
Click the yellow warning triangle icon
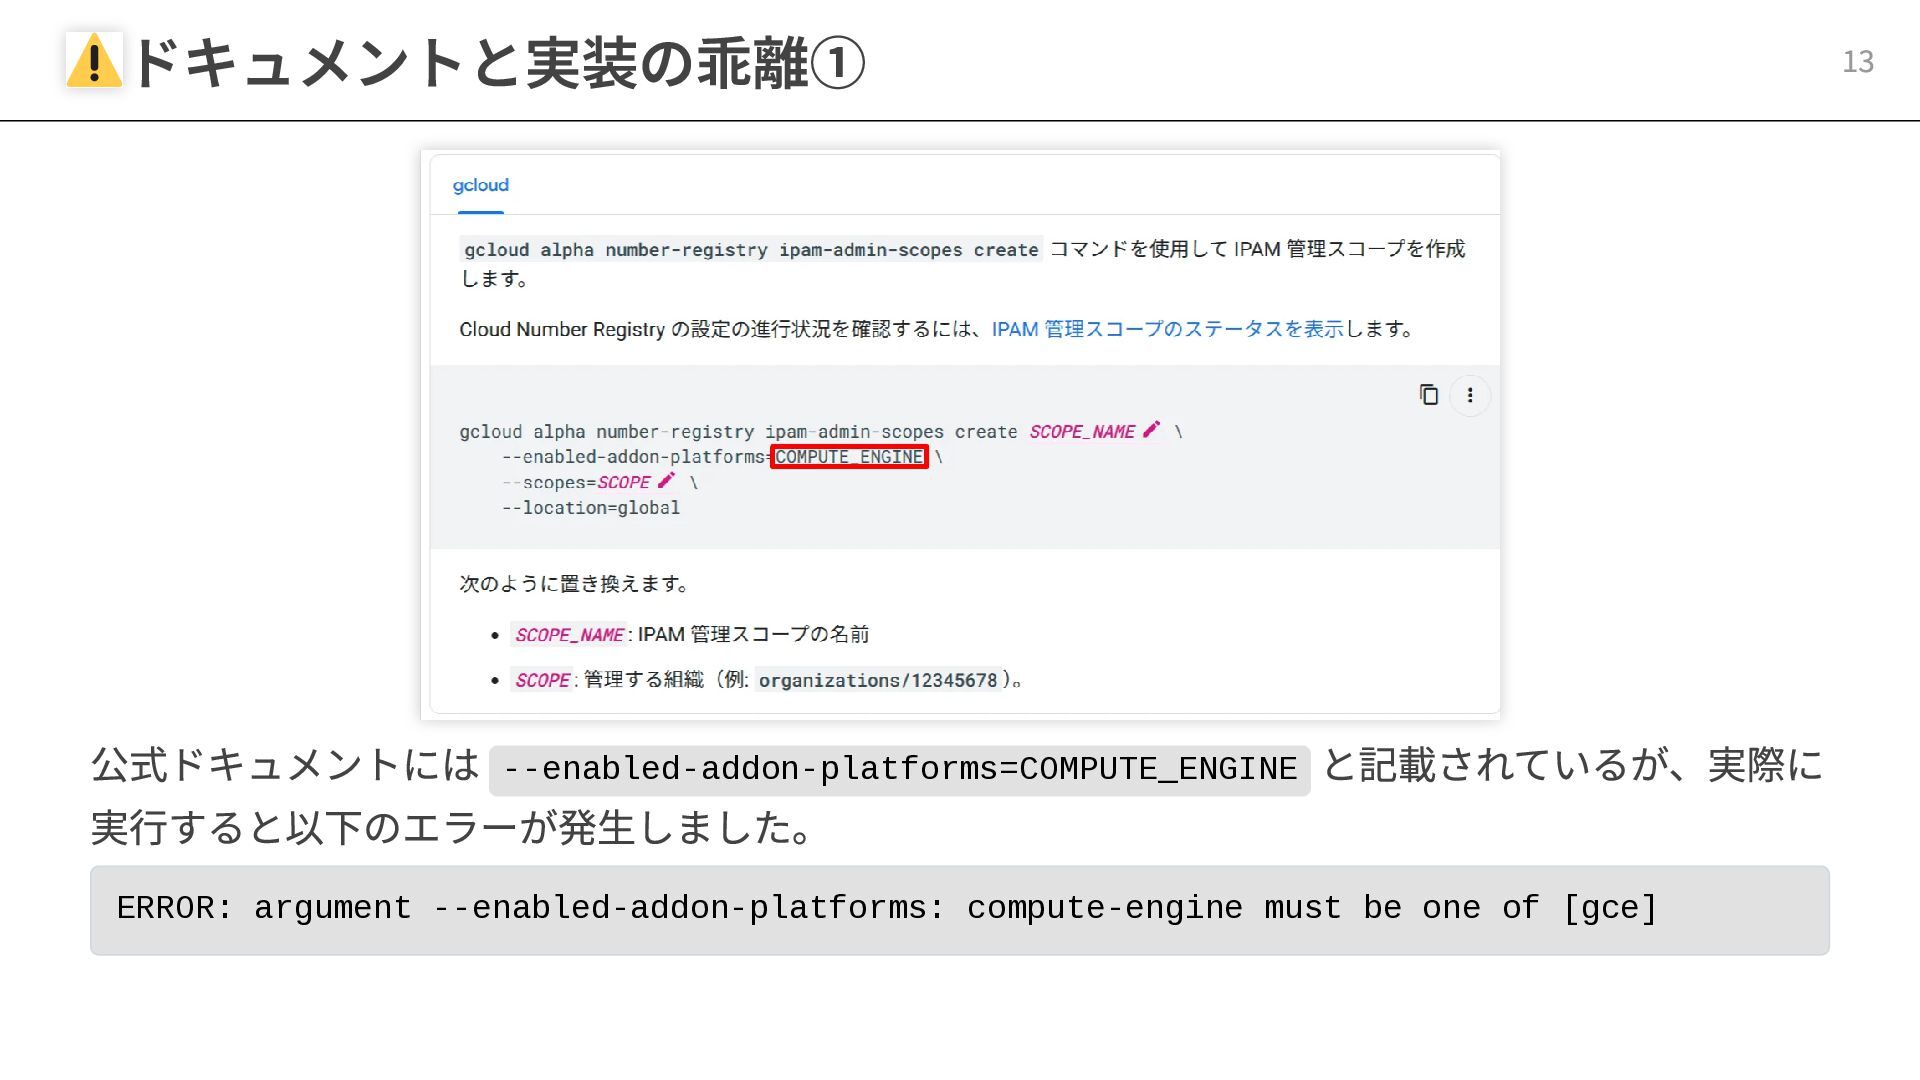94,60
